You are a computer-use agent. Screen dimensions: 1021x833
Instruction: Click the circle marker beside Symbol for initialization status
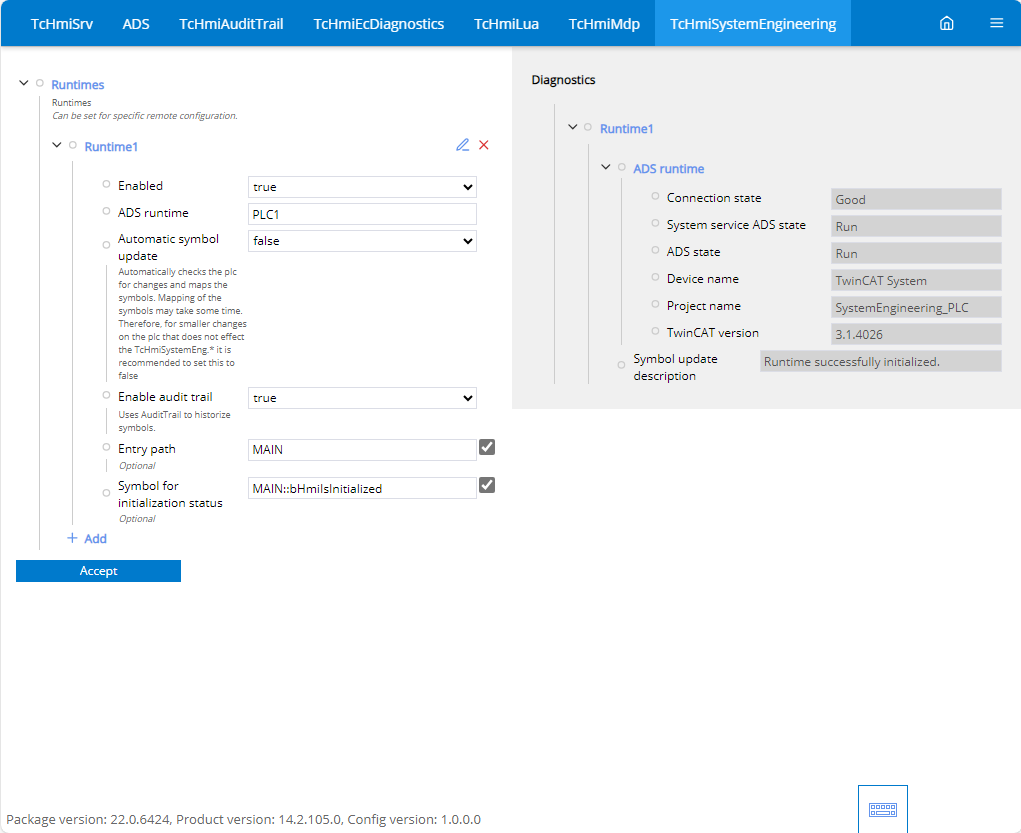[x=106, y=493]
